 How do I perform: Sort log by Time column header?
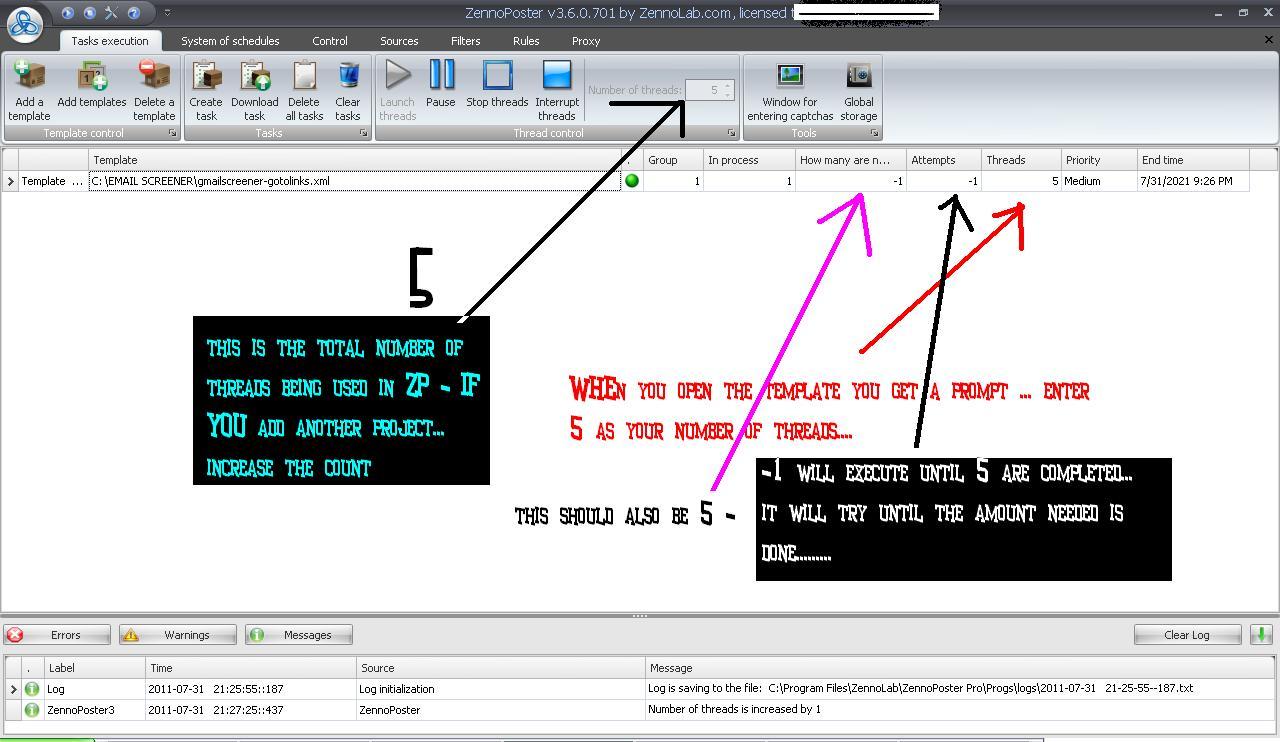[251, 668]
